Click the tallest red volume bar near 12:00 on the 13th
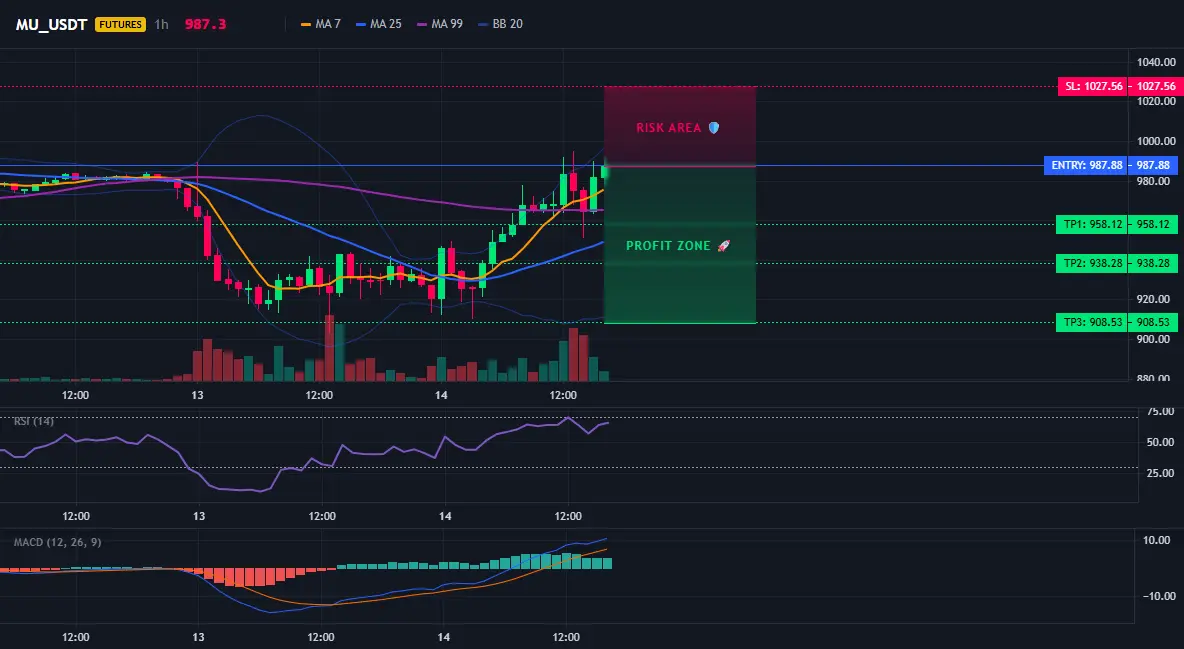The width and height of the screenshot is (1184, 649). coord(329,348)
